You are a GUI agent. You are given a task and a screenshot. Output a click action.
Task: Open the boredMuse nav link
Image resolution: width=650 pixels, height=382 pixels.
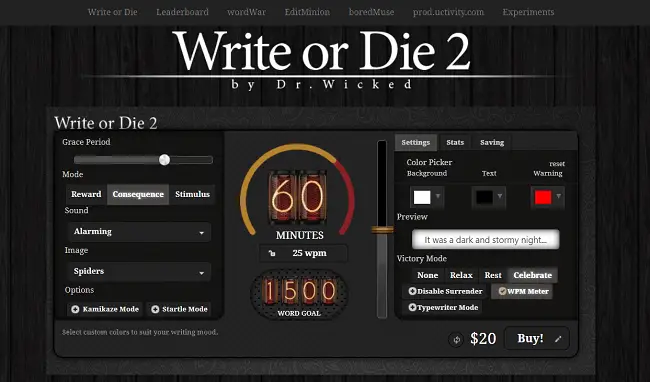point(371,12)
